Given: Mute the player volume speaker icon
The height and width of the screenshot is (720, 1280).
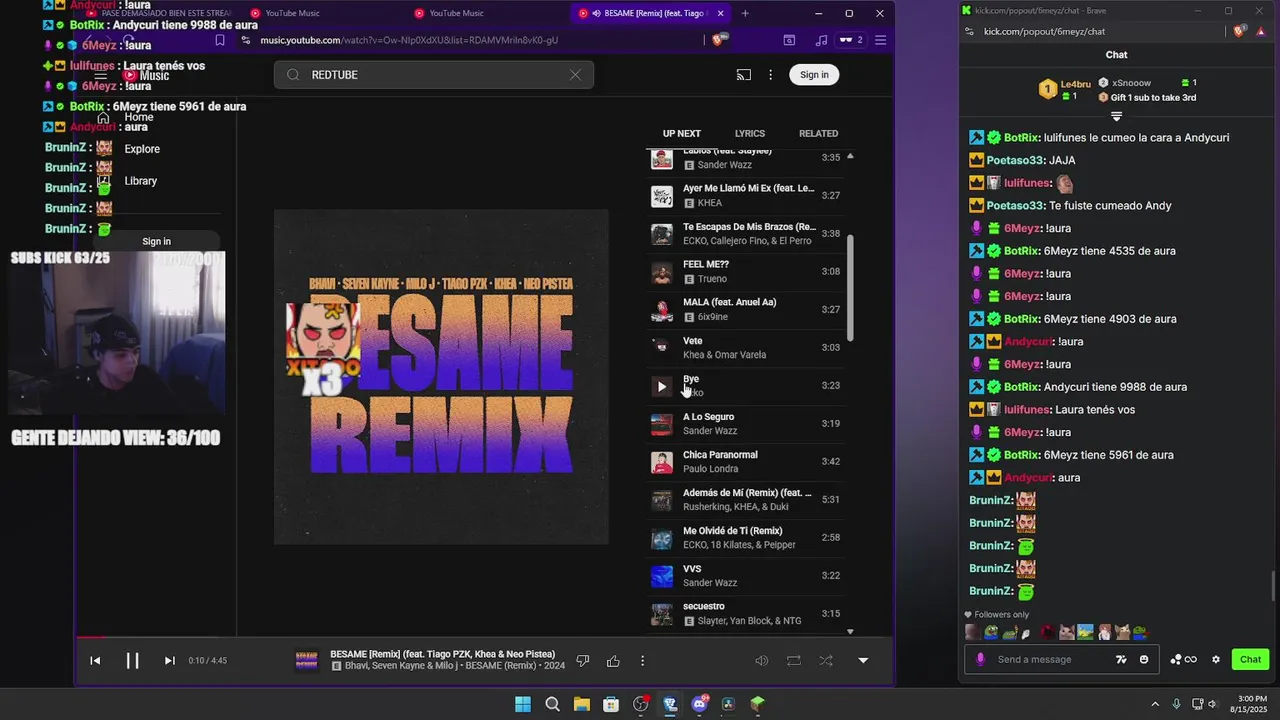Looking at the screenshot, I should 761,660.
